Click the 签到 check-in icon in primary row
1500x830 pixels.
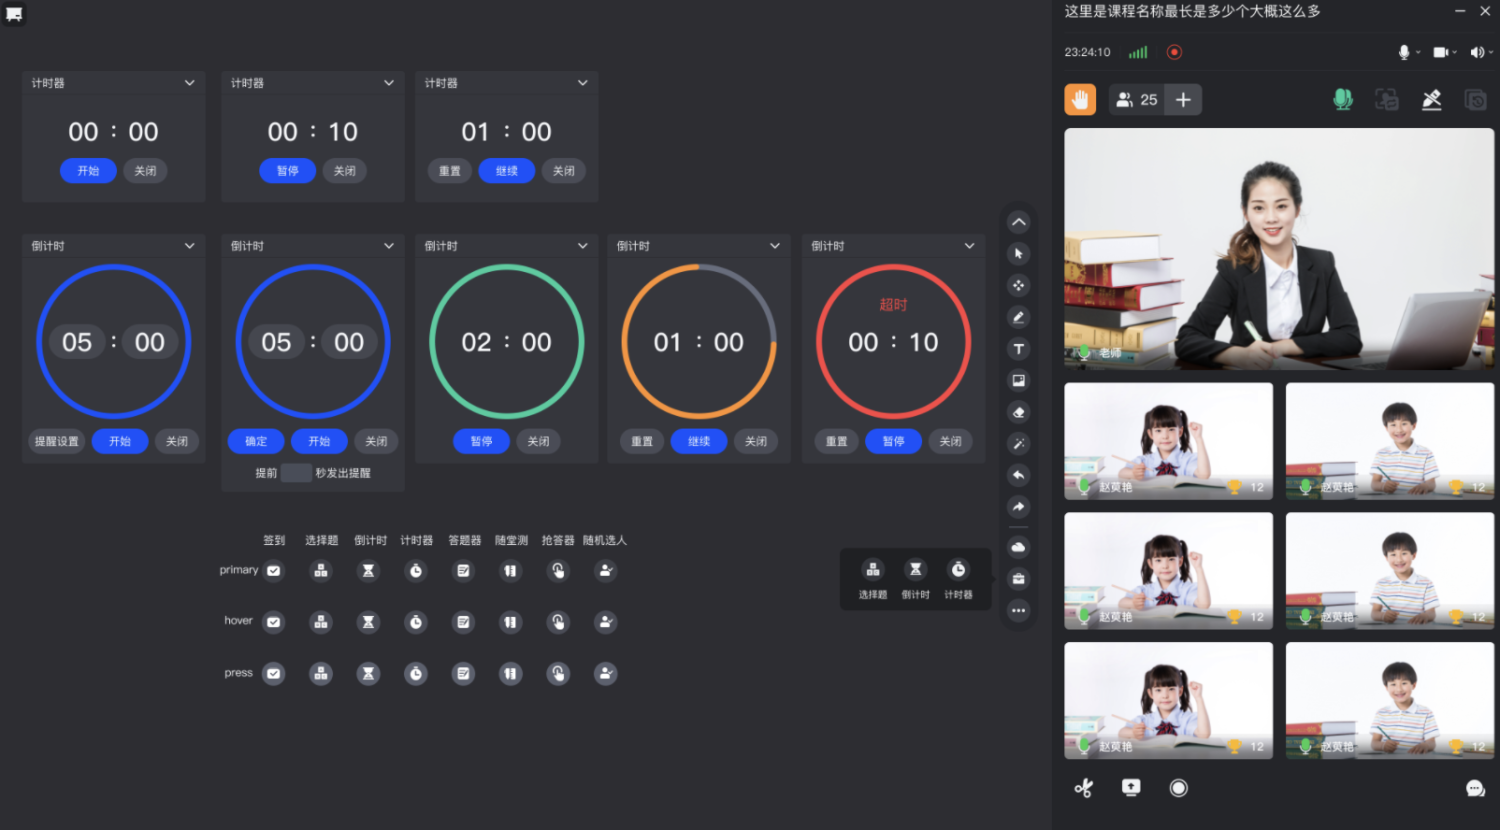274,571
